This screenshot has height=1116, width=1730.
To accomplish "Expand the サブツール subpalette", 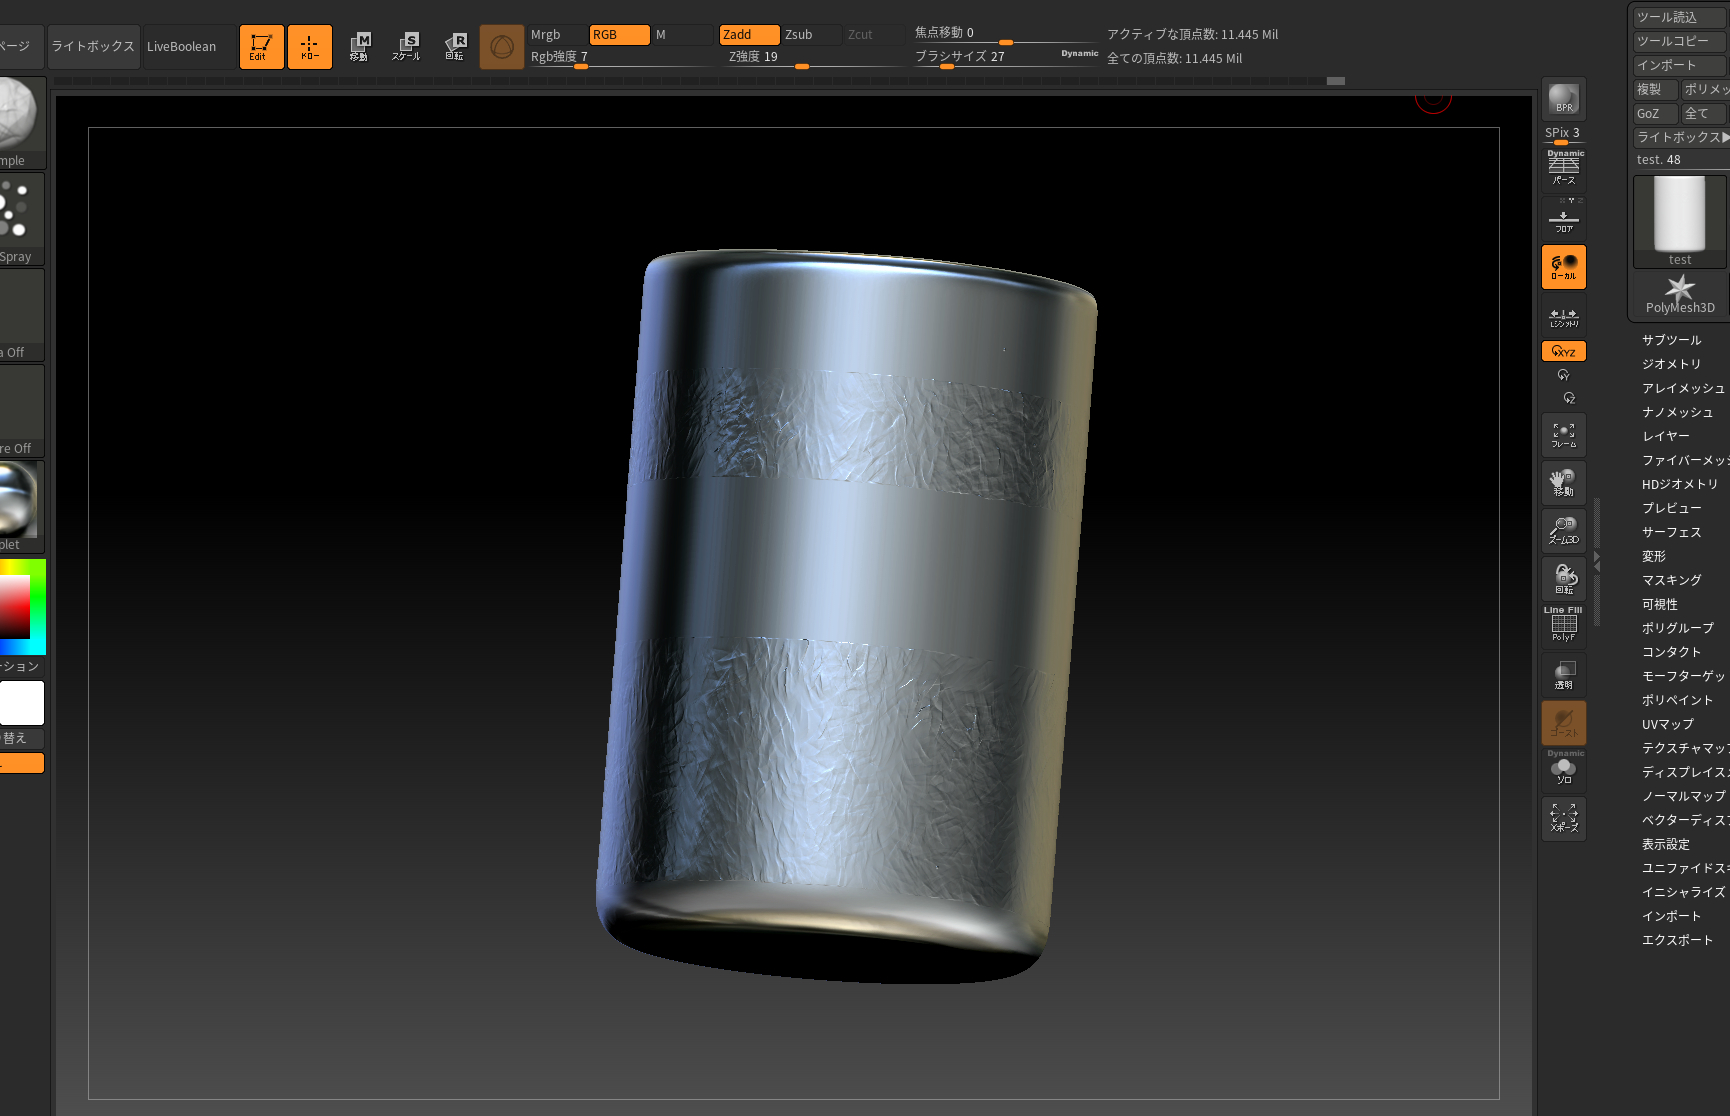I will click(1671, 340).
